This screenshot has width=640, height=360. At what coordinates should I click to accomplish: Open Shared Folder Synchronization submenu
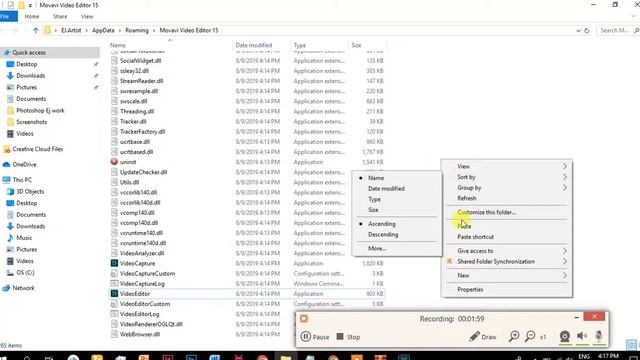coord(507,262)
